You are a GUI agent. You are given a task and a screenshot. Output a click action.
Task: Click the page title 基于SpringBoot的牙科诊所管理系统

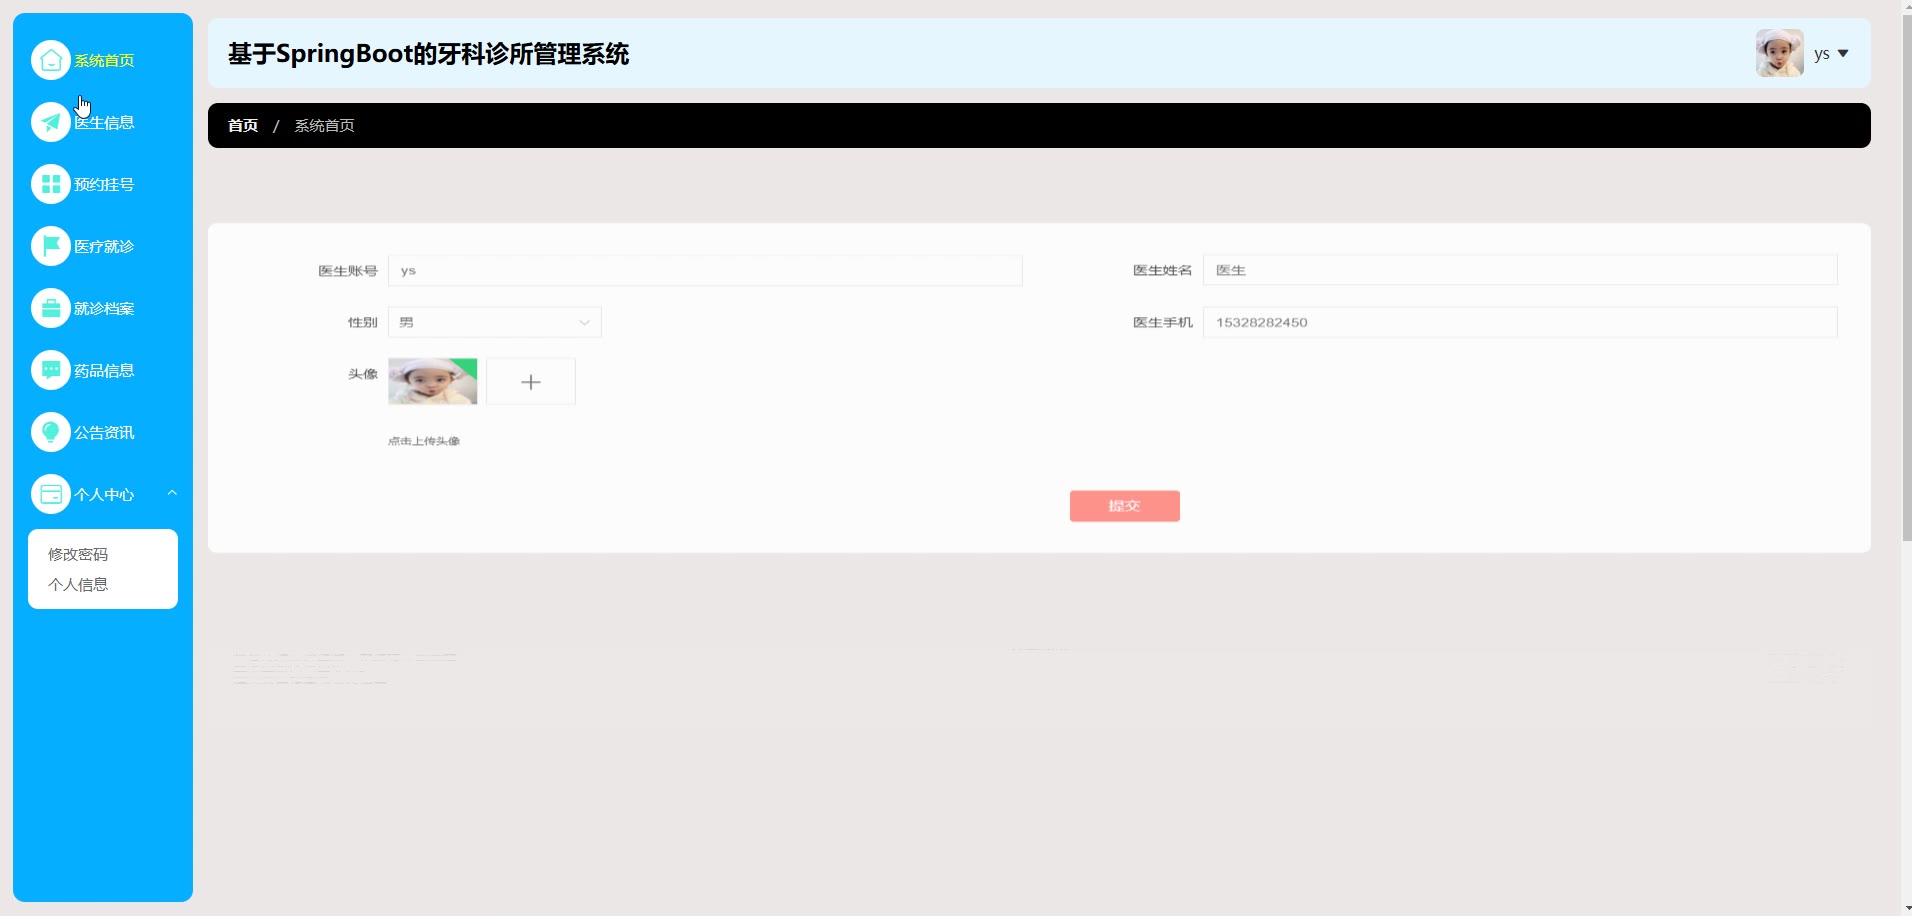429,54
